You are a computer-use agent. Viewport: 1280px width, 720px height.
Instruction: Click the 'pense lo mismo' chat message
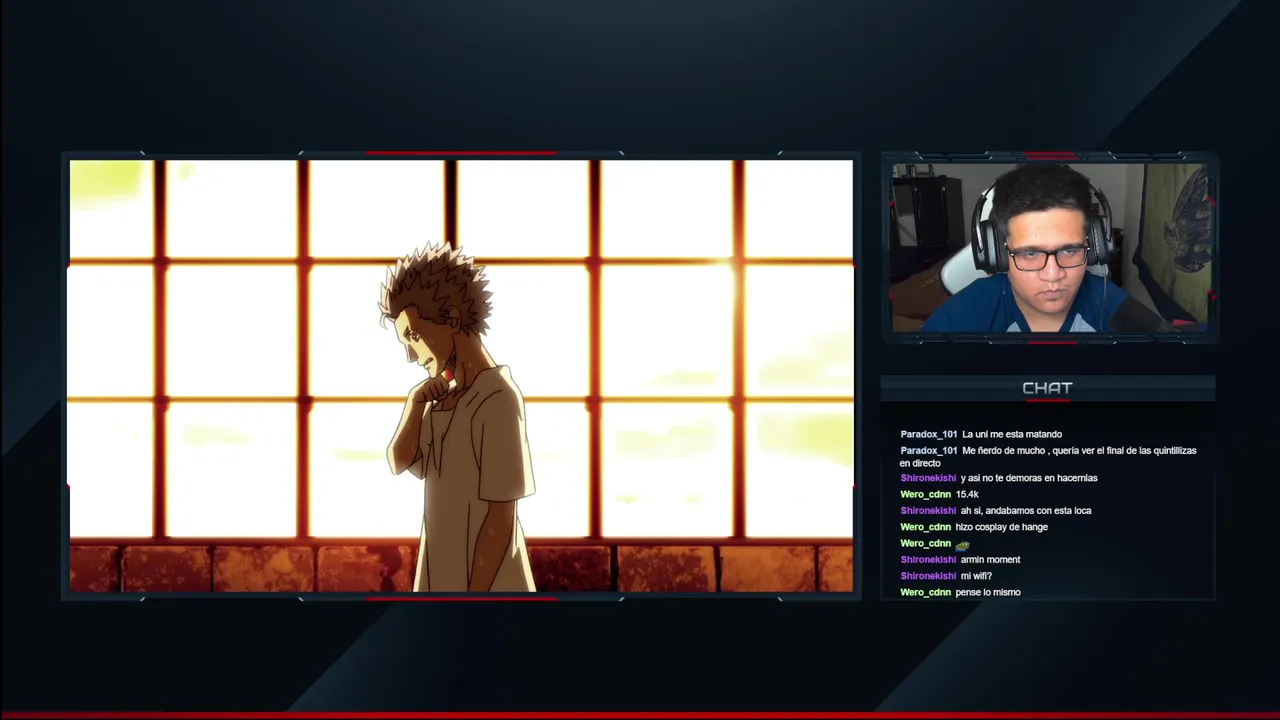pyautogui.click(x=988, y=593)
